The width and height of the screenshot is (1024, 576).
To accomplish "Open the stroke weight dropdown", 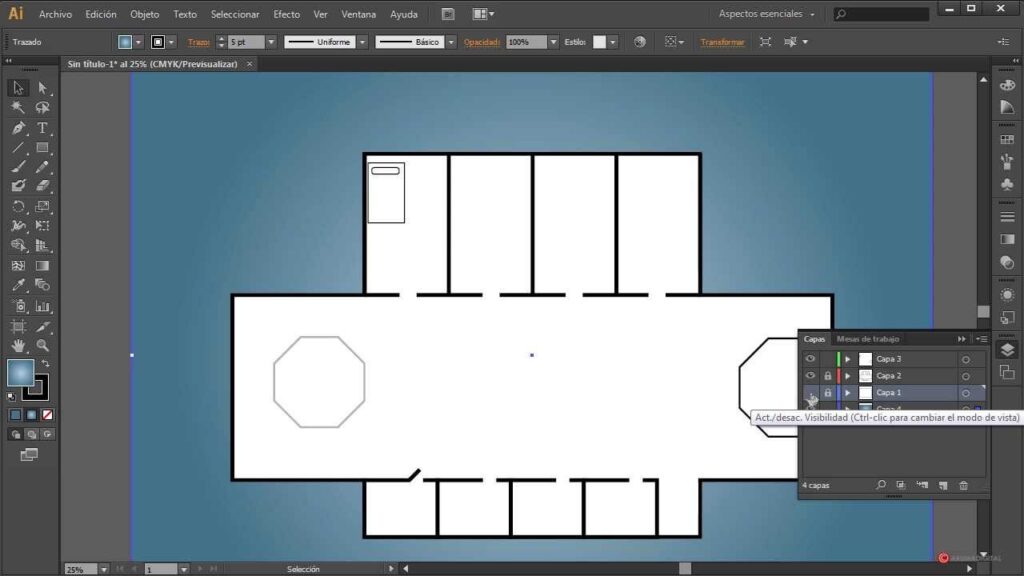I will click(271, 42).
